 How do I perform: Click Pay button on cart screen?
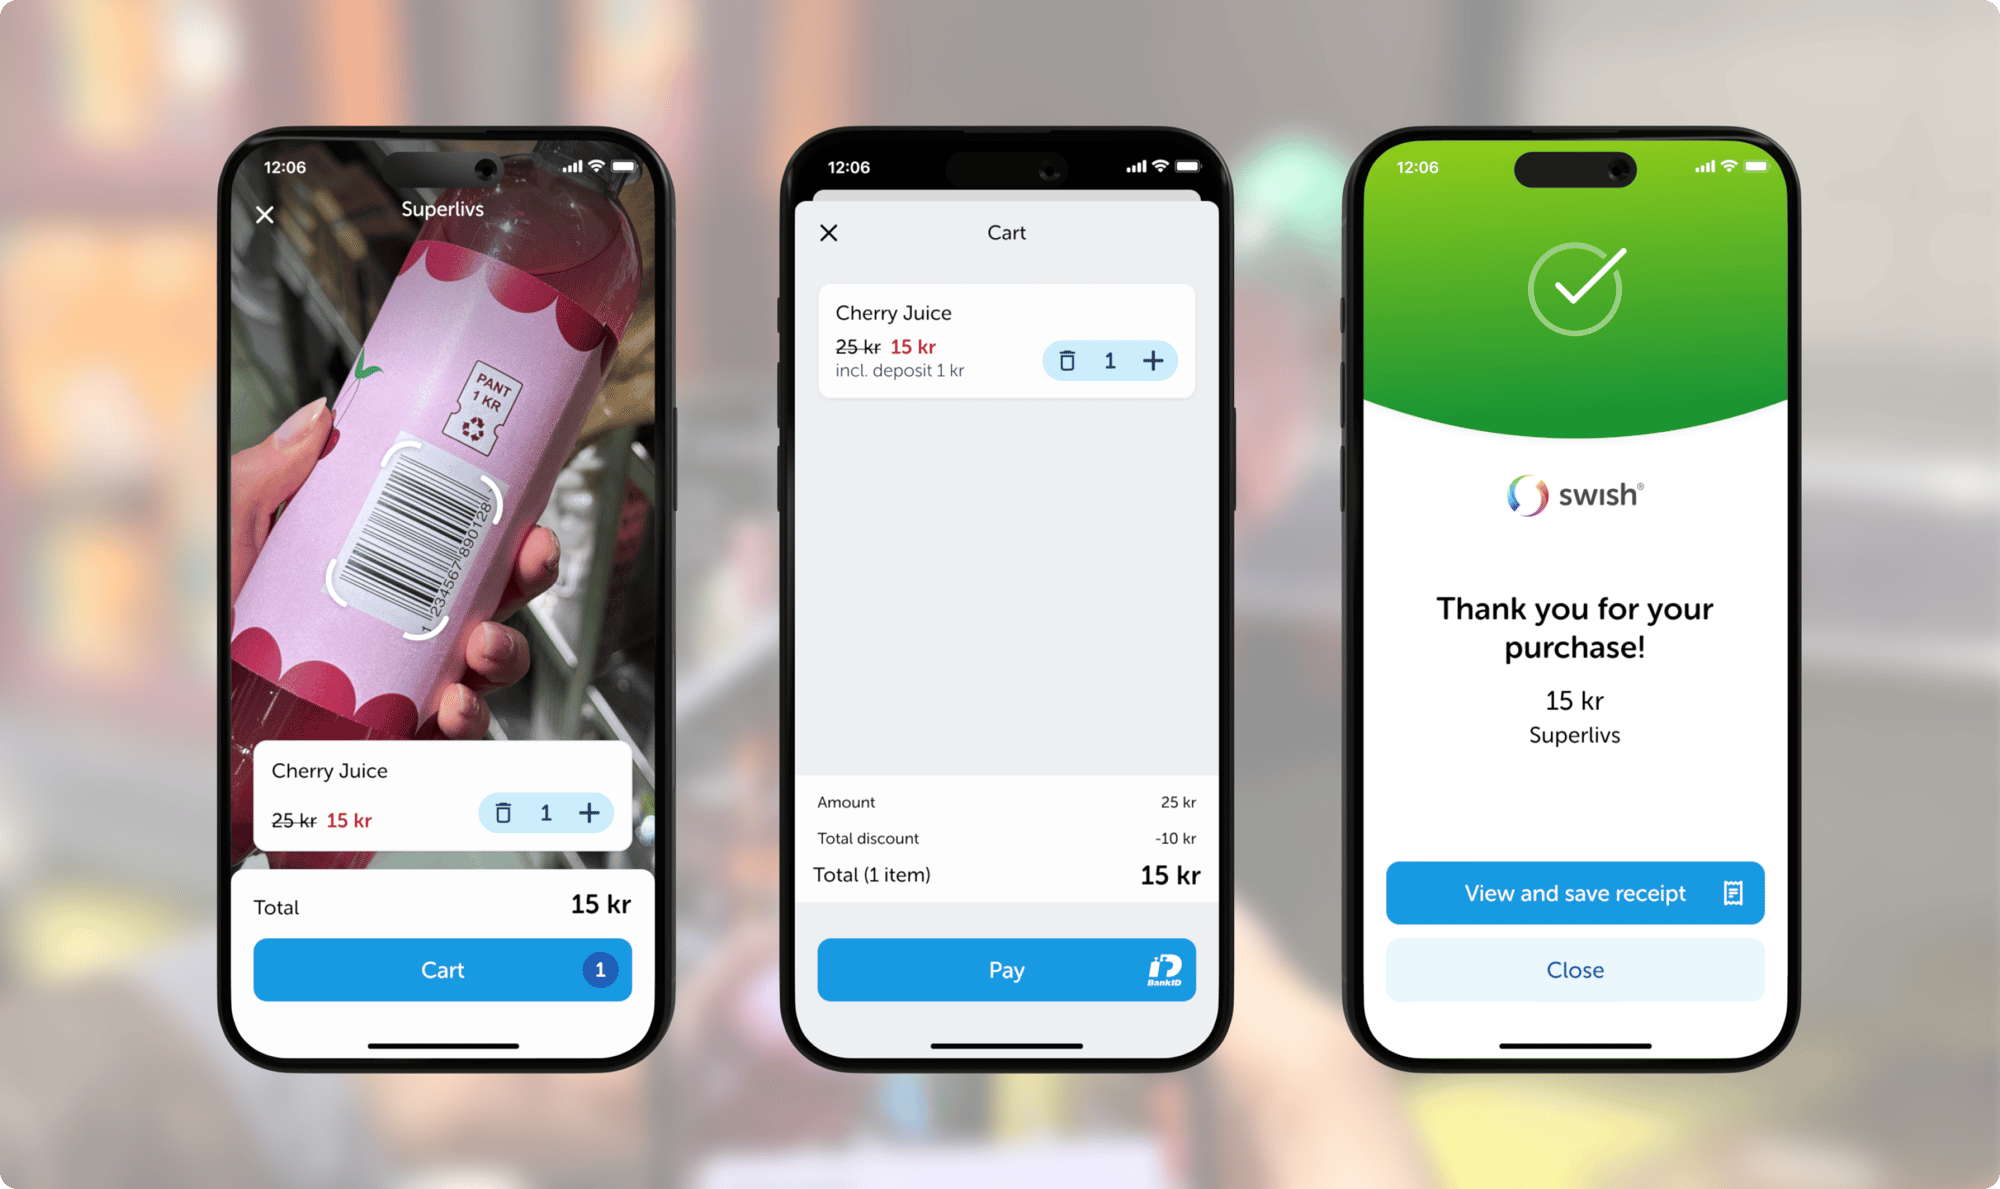pyautogui.click(x=1006, y=970)
